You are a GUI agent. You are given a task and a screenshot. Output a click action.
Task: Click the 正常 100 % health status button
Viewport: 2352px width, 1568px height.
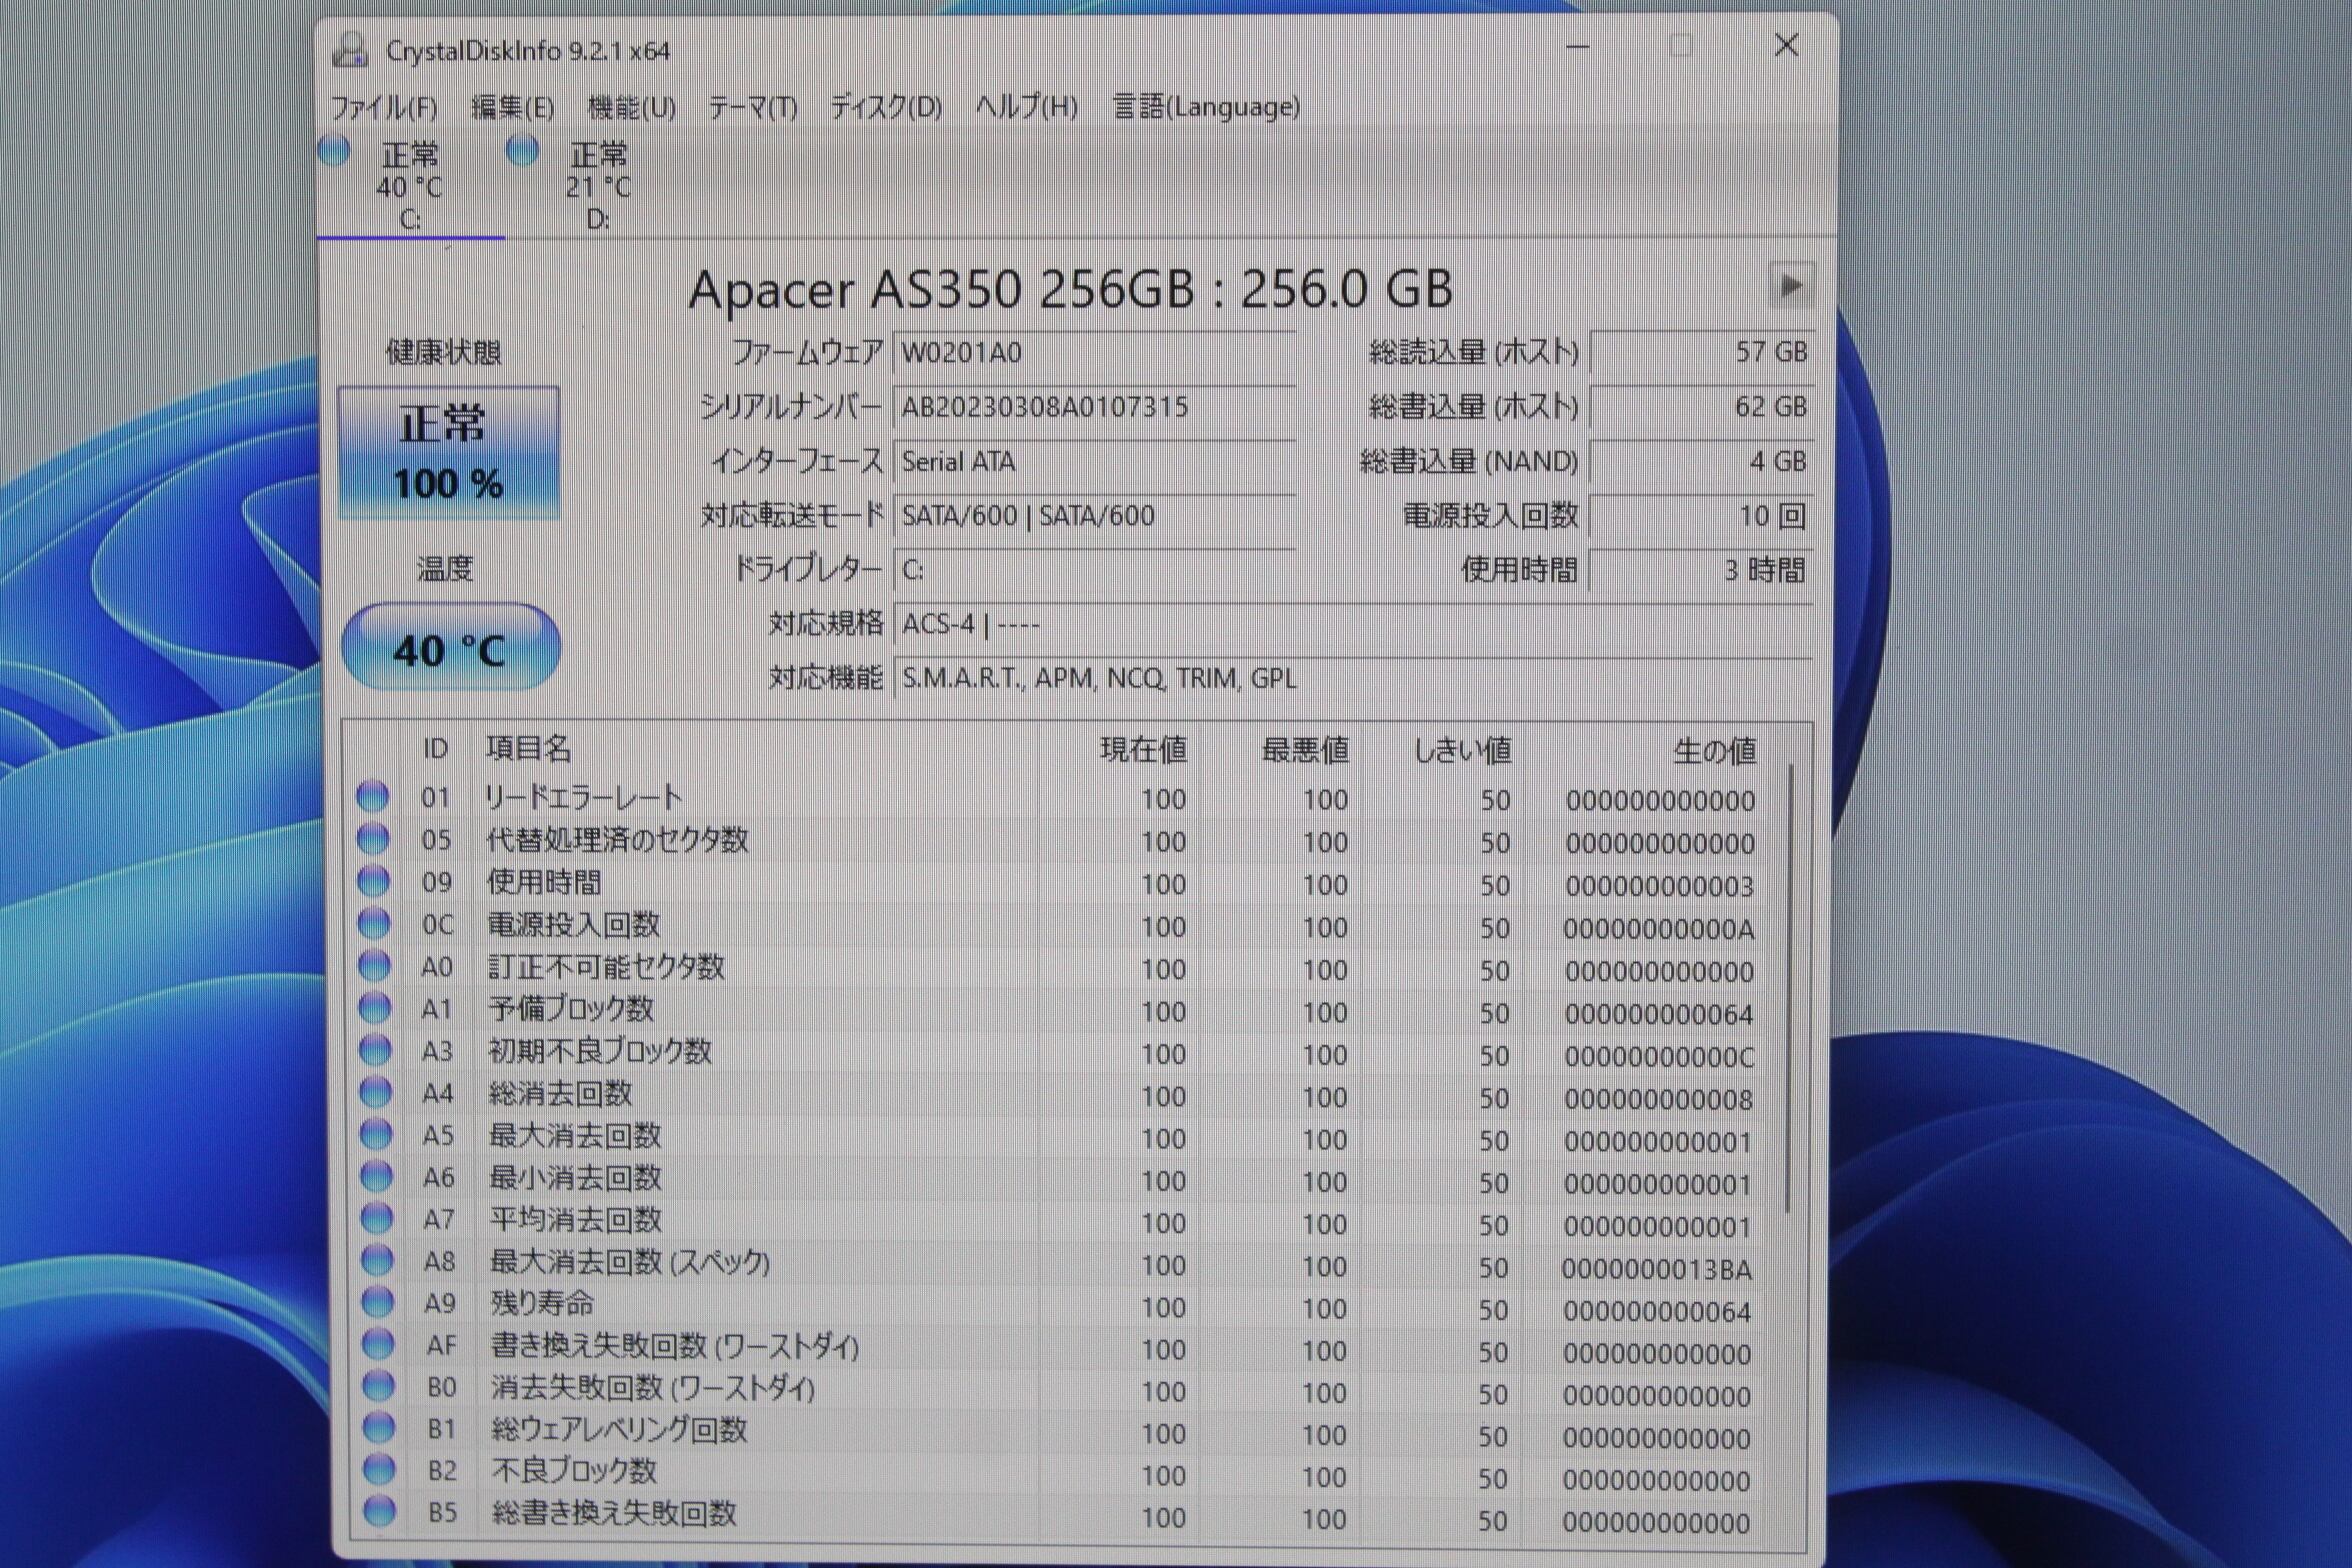click(448, 453)
